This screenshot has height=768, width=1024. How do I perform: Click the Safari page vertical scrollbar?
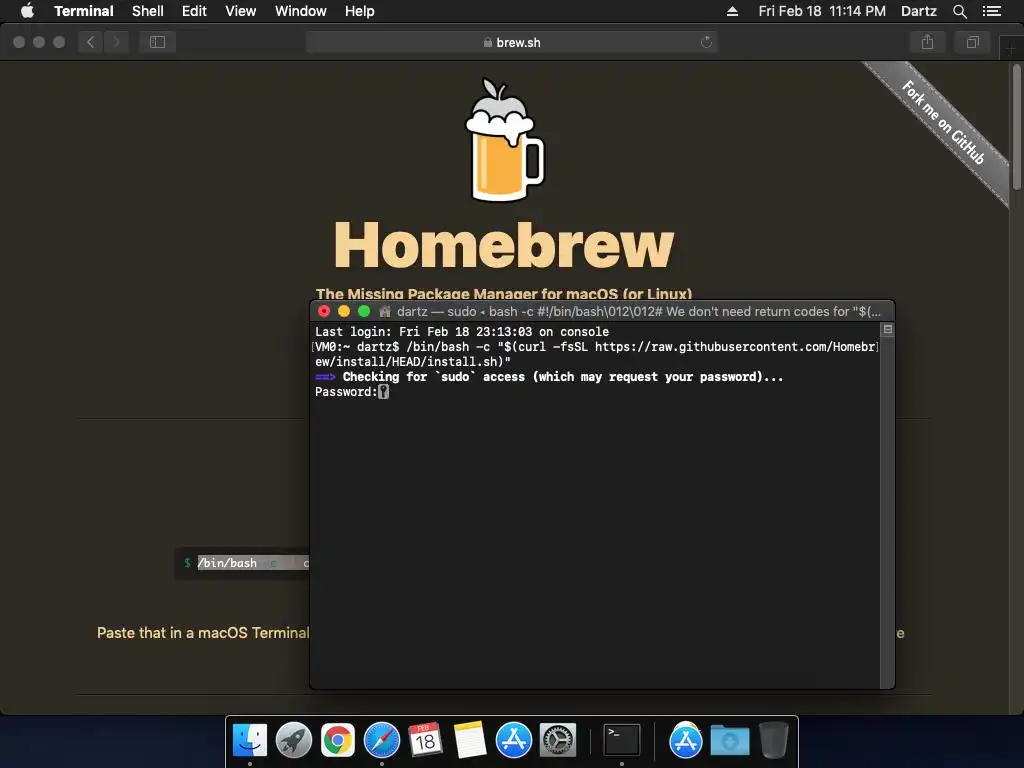[1016, 127]
